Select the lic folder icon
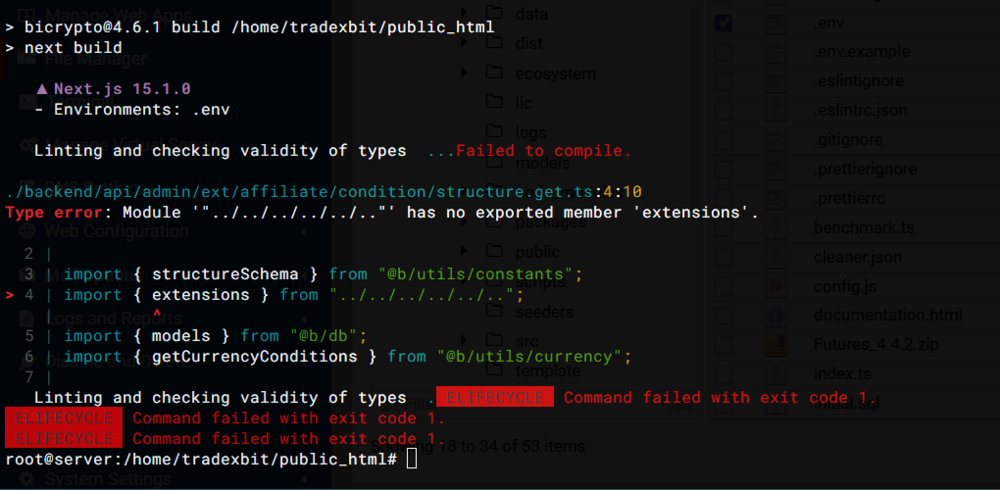 tap(494, 101)
